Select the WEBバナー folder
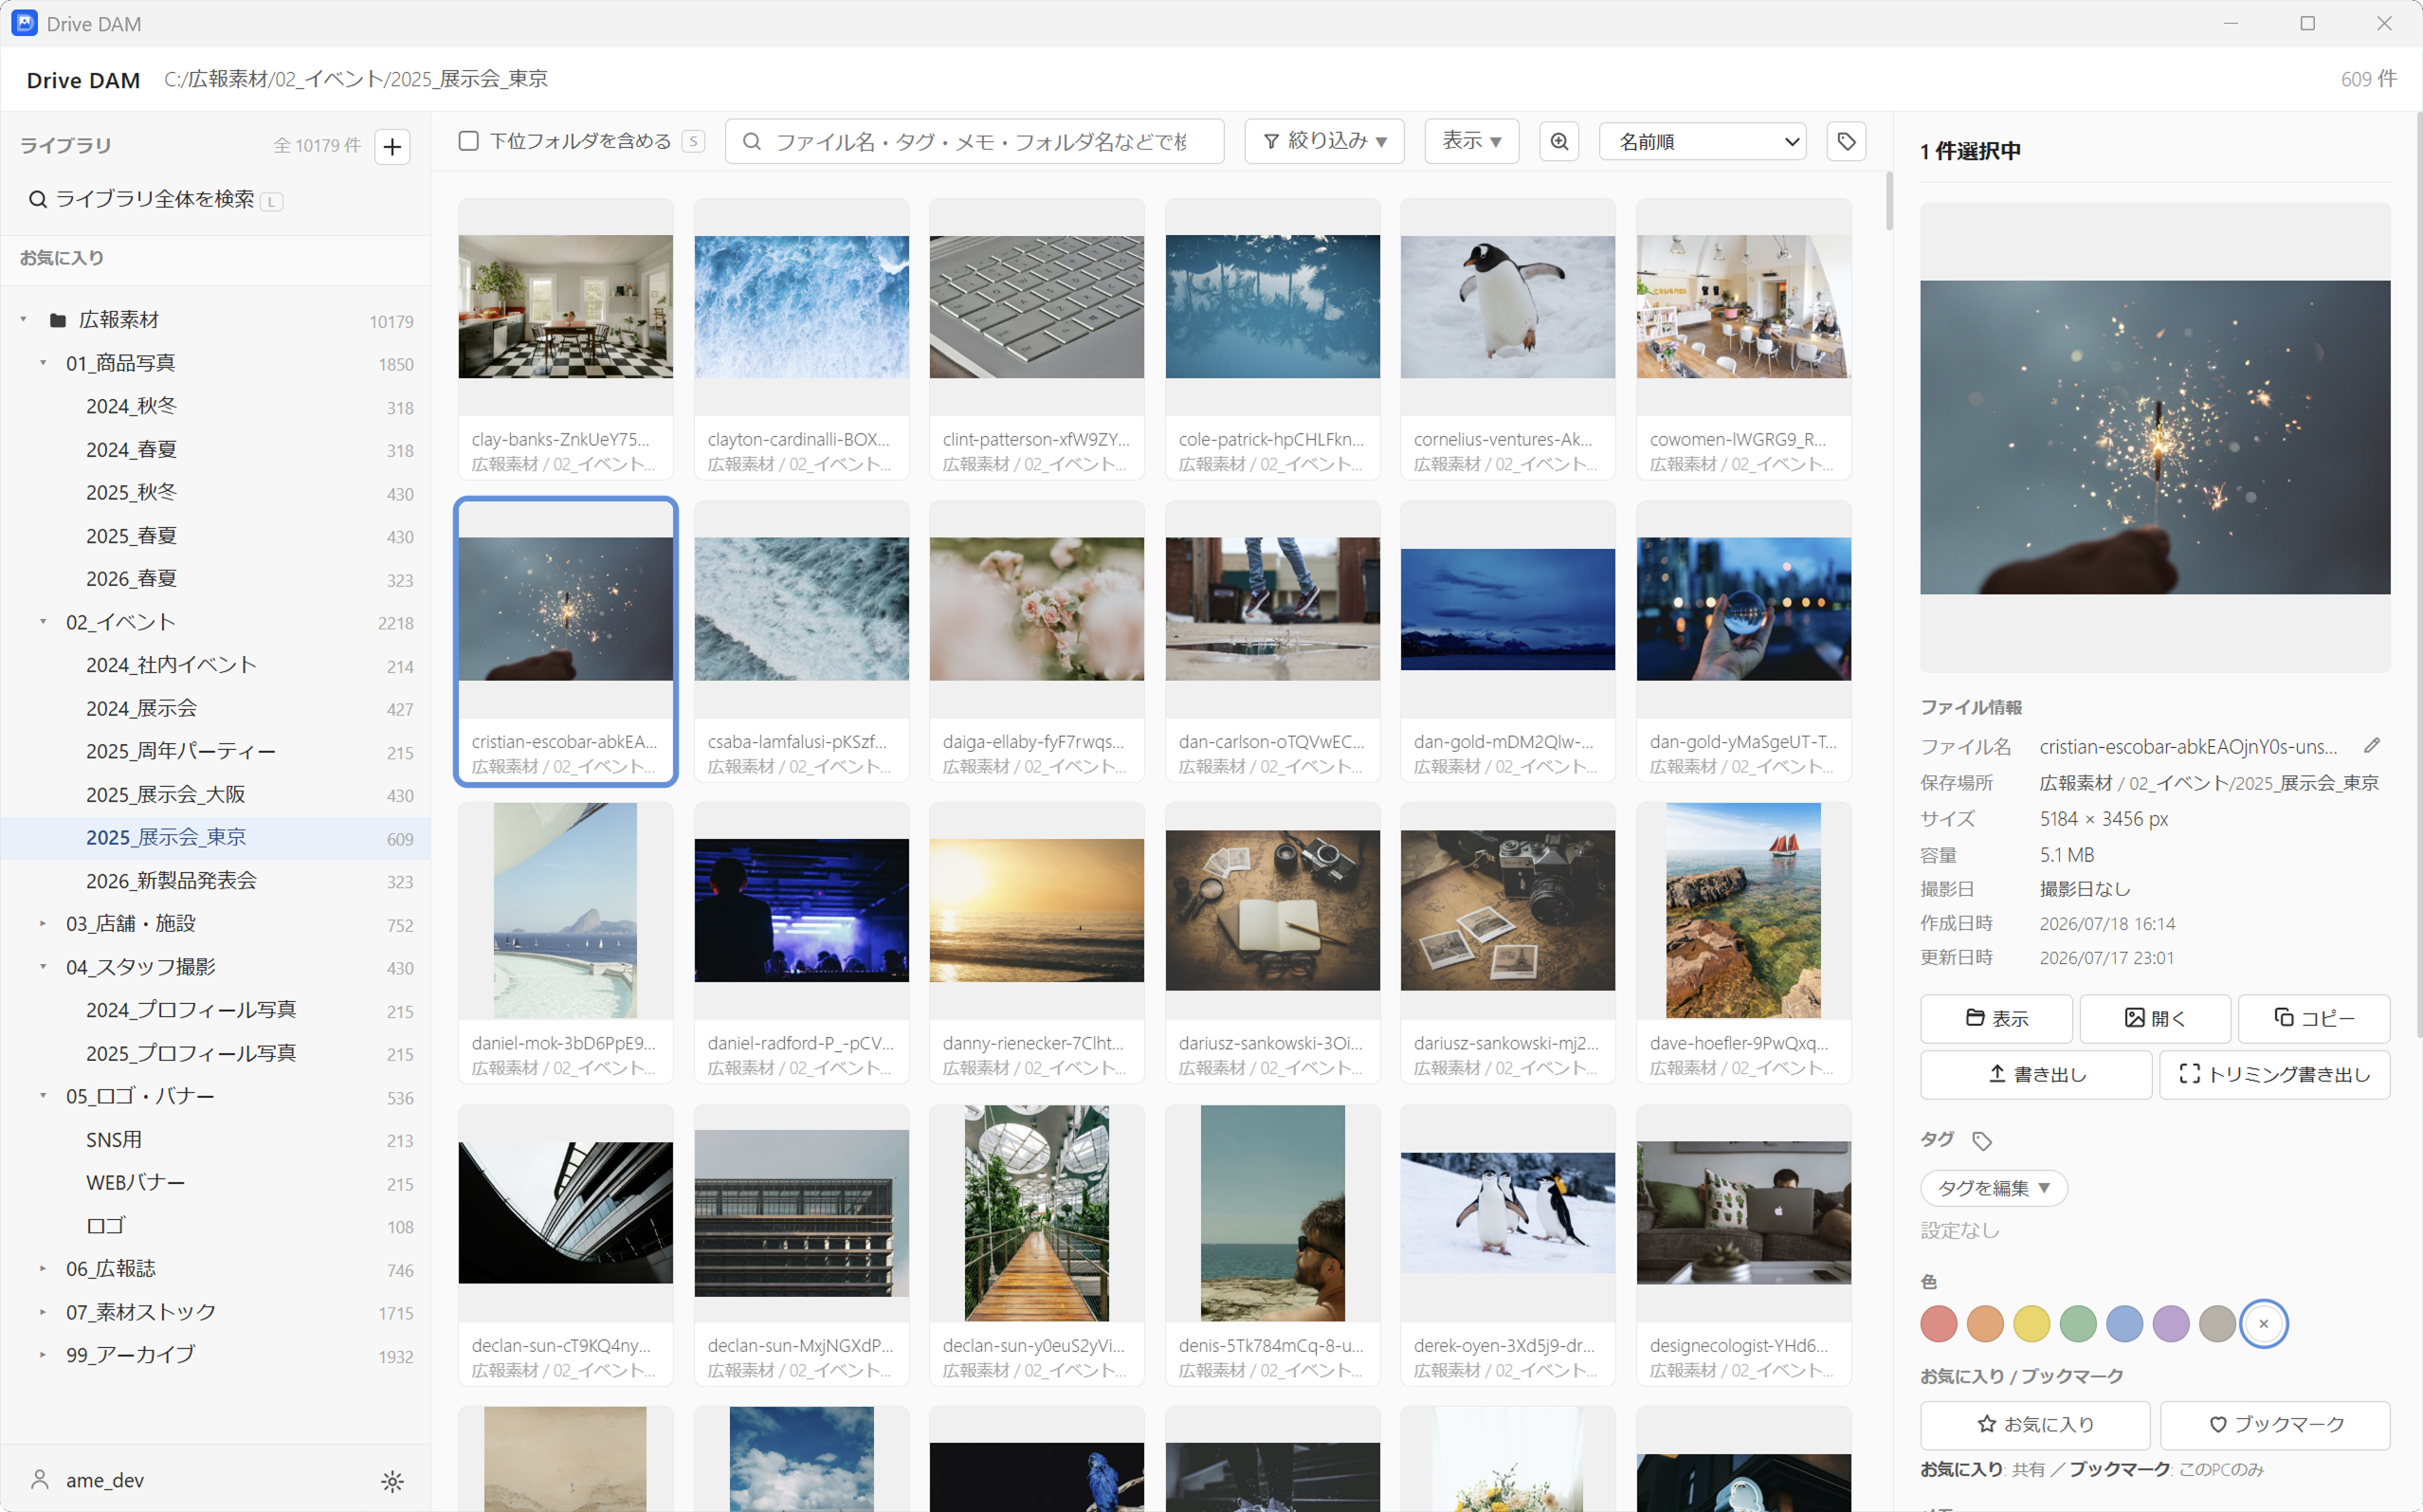 [x=215, y=1183]
